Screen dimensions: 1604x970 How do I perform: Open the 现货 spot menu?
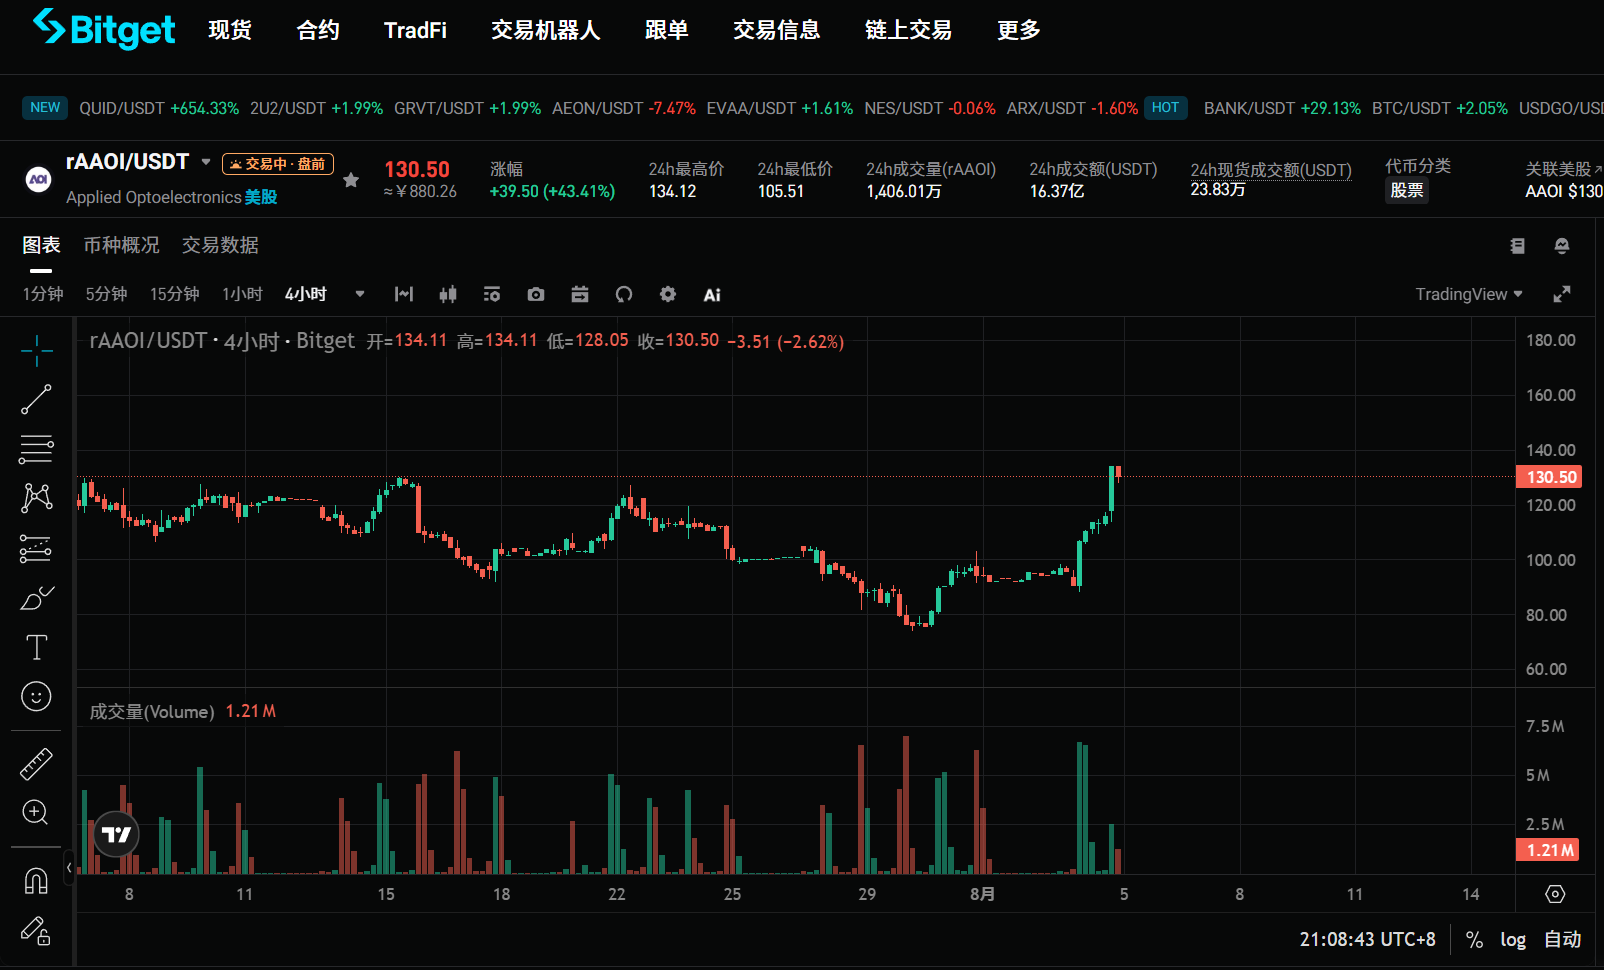point(230,30)
